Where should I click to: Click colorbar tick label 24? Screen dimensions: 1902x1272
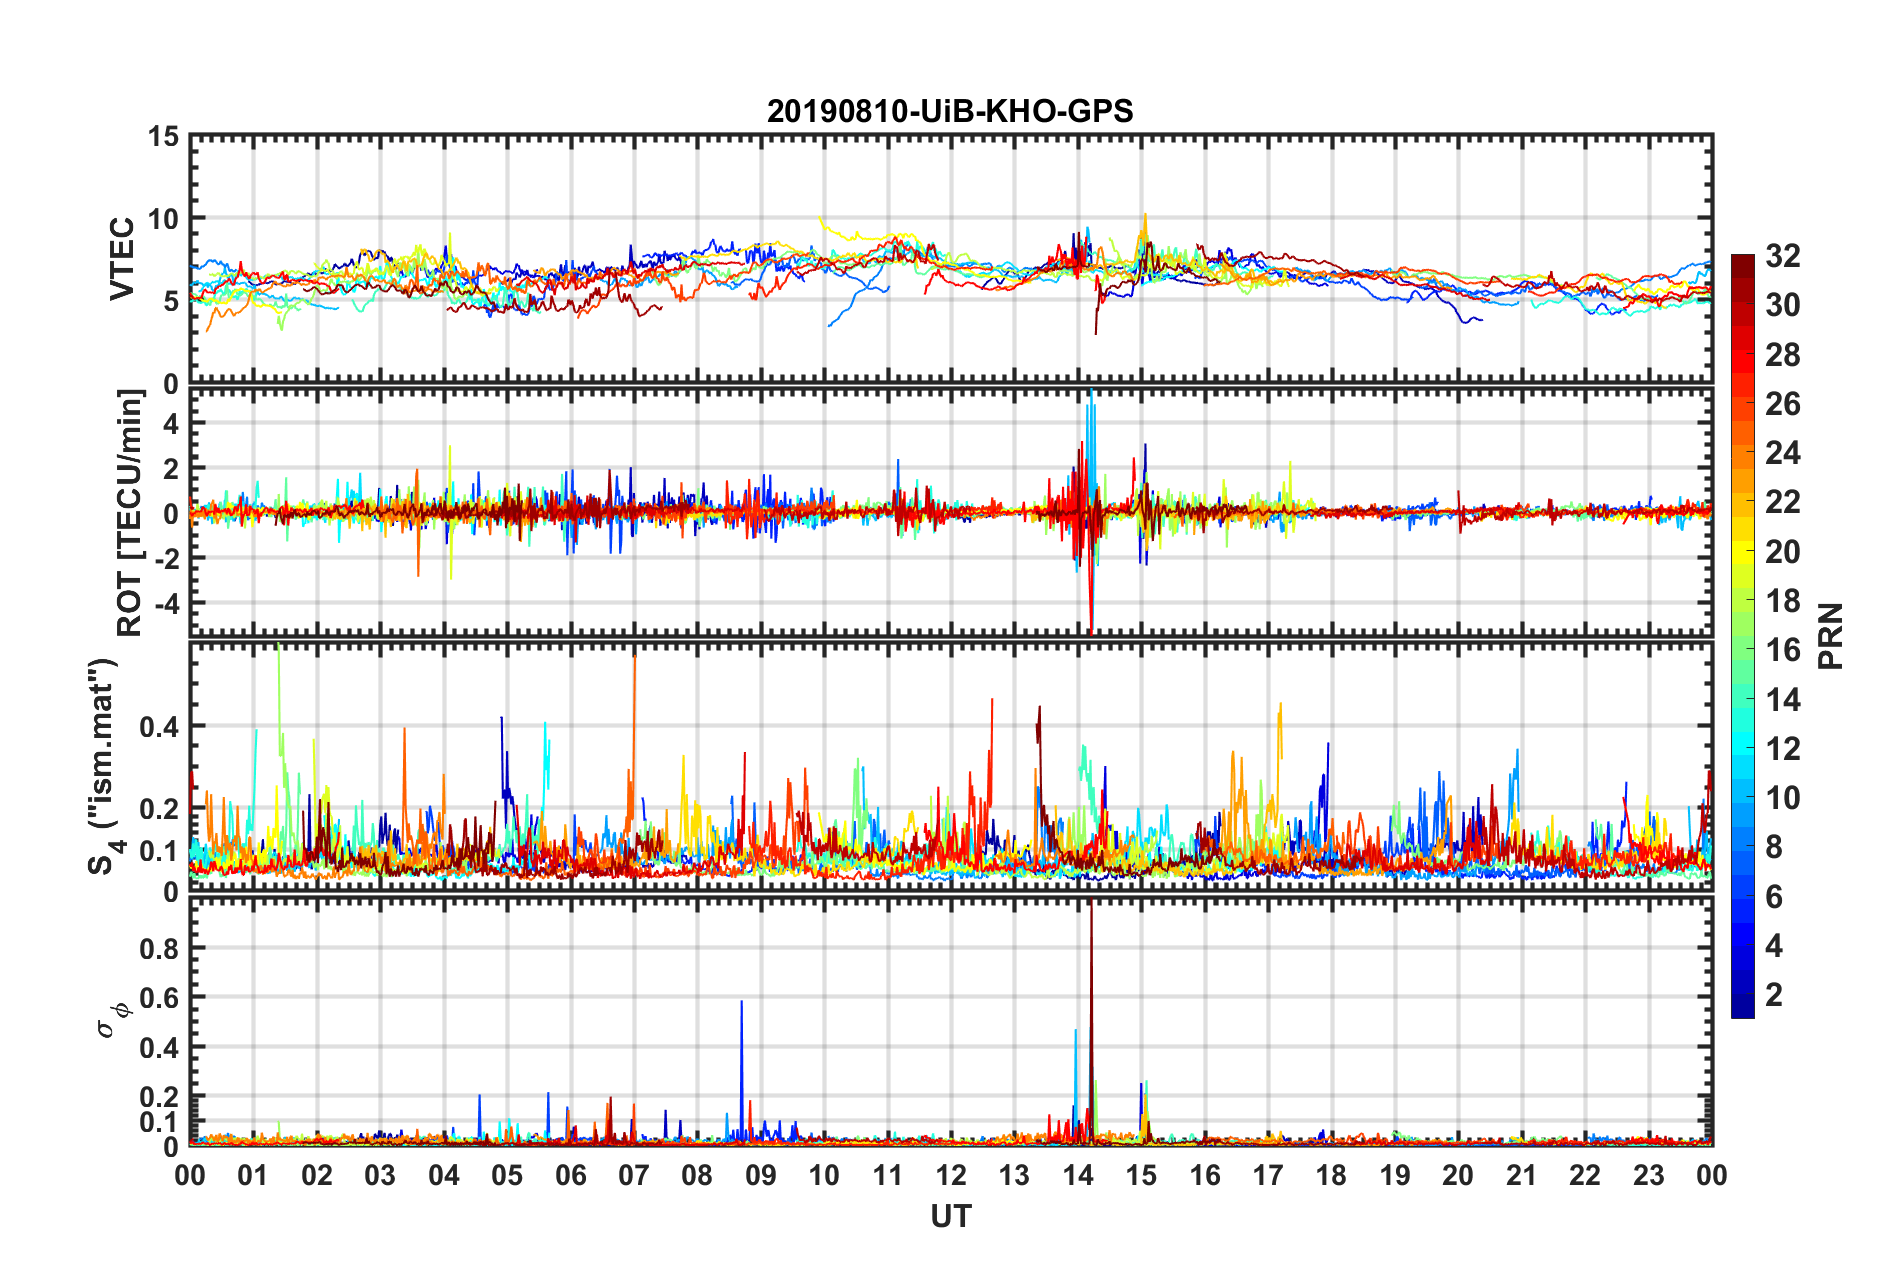click(x=1783, y=453)
